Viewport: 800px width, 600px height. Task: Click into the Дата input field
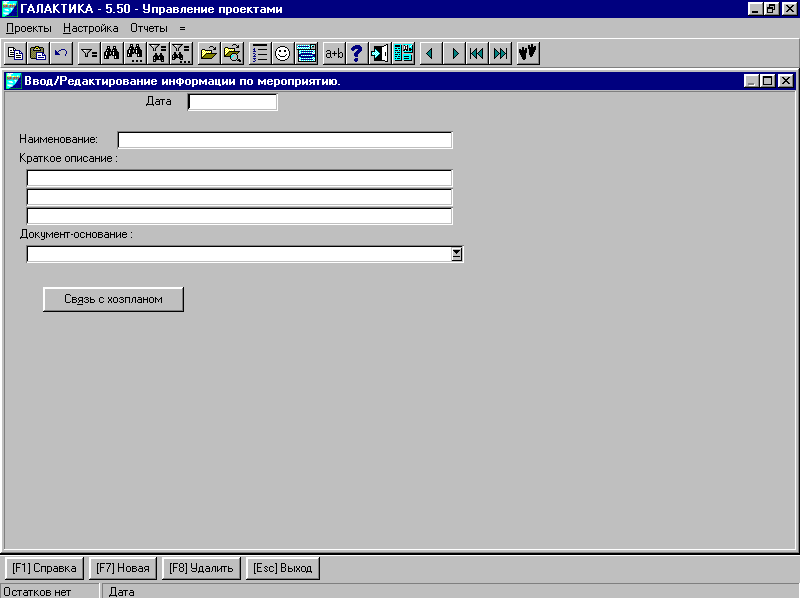point(233,102)
